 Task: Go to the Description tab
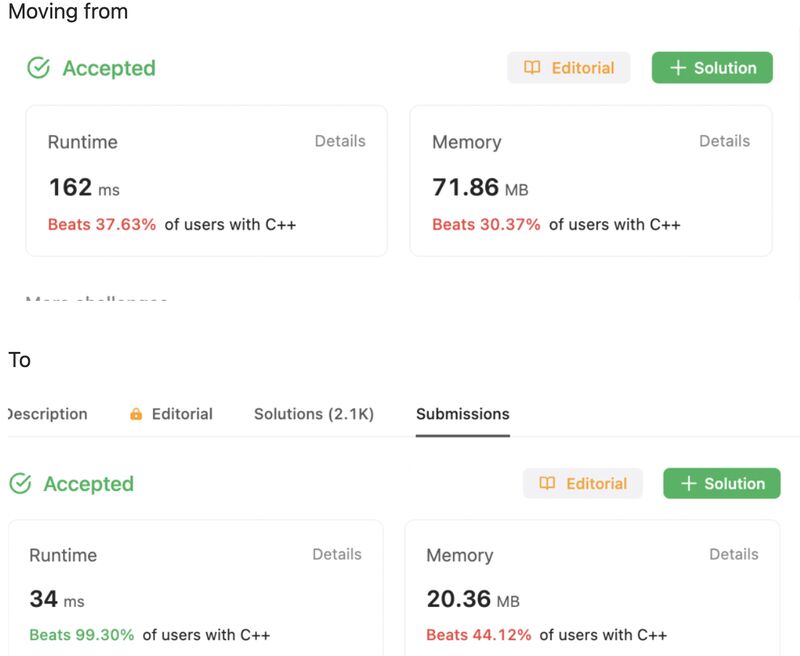47,414
